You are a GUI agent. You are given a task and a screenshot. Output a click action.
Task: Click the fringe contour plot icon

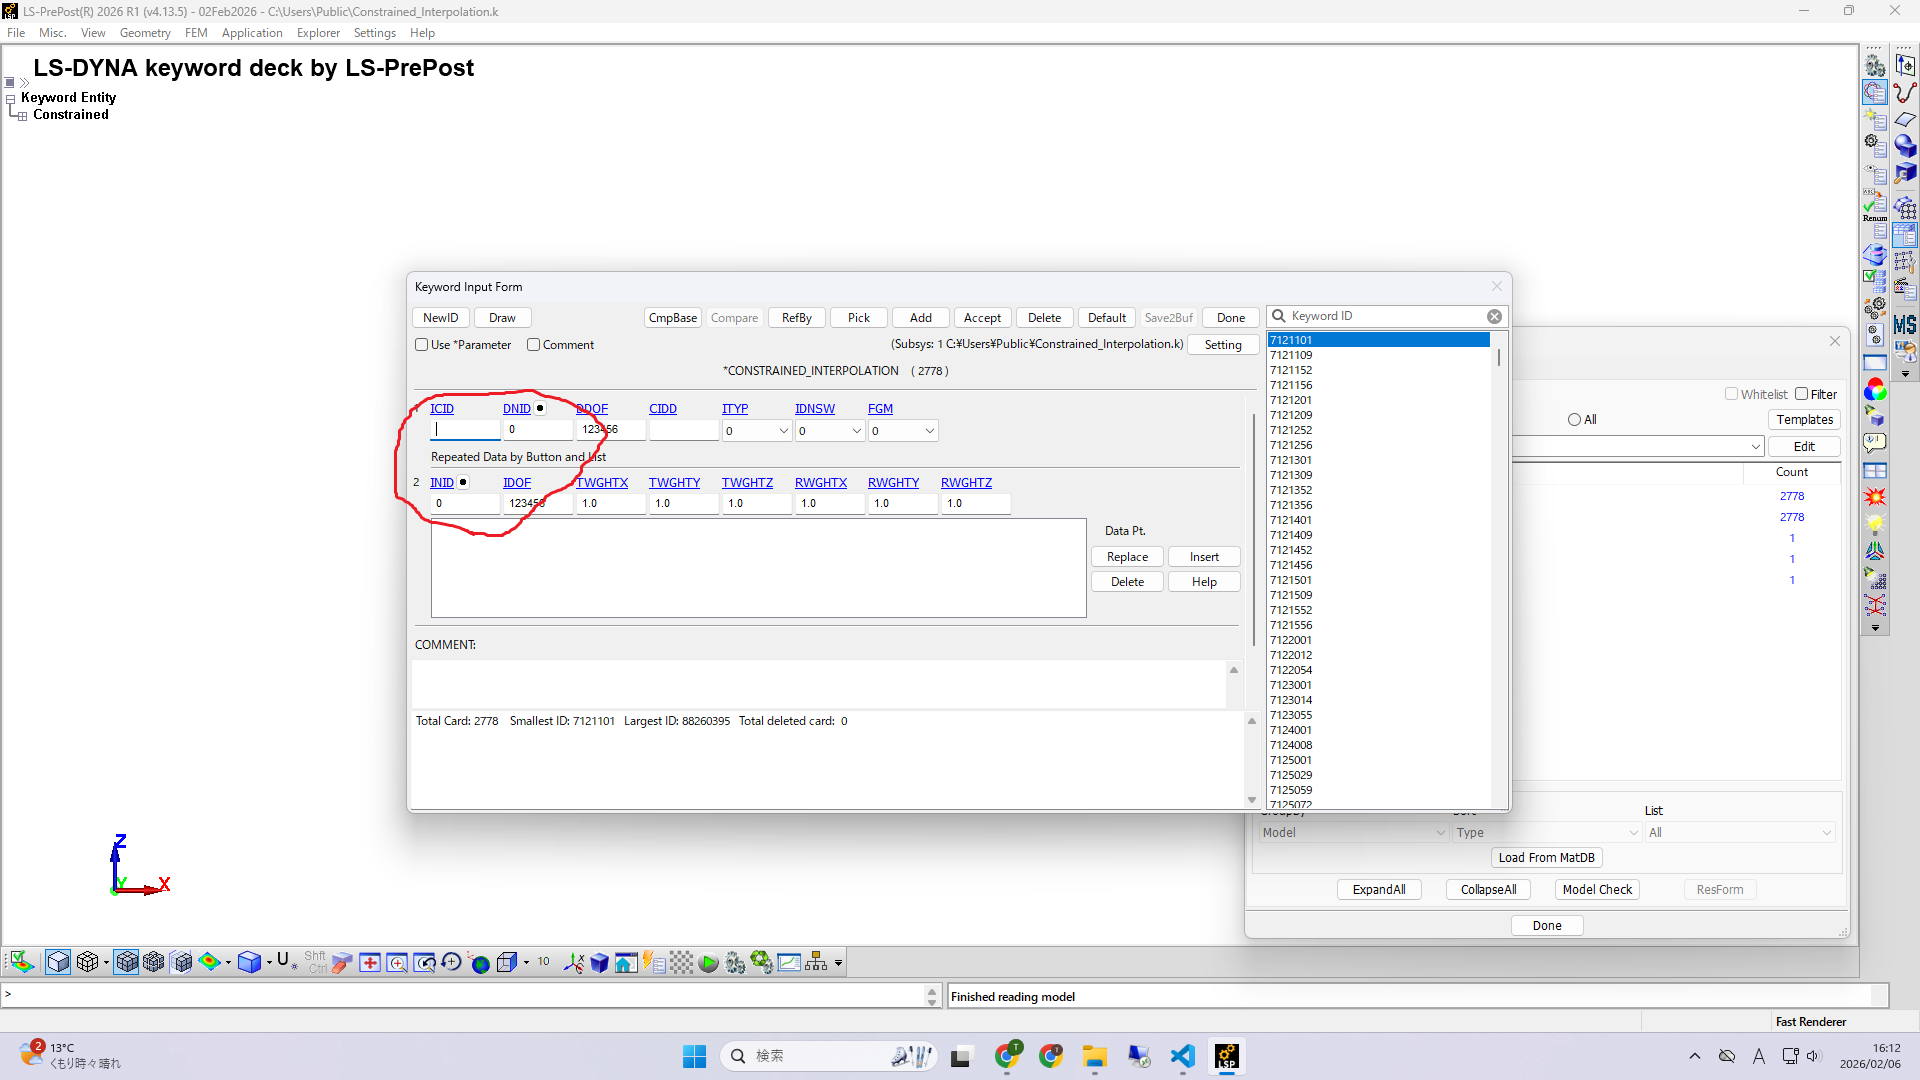click(x=209, y=962)
